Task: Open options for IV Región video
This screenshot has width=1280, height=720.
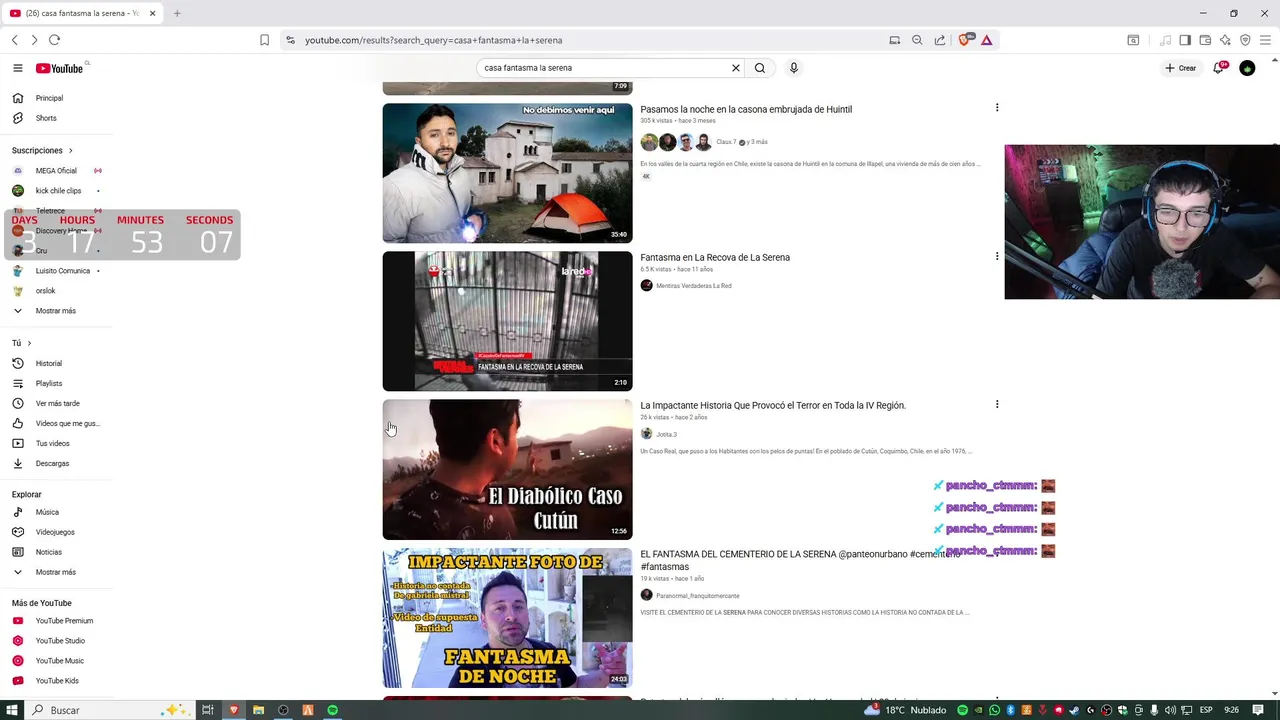Action: (997, 404)
